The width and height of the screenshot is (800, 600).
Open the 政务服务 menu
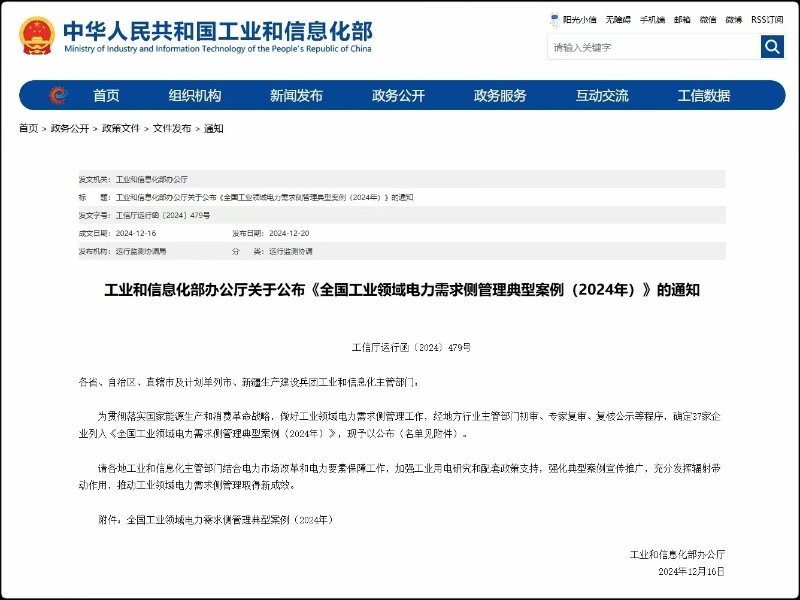click(498, 95)
